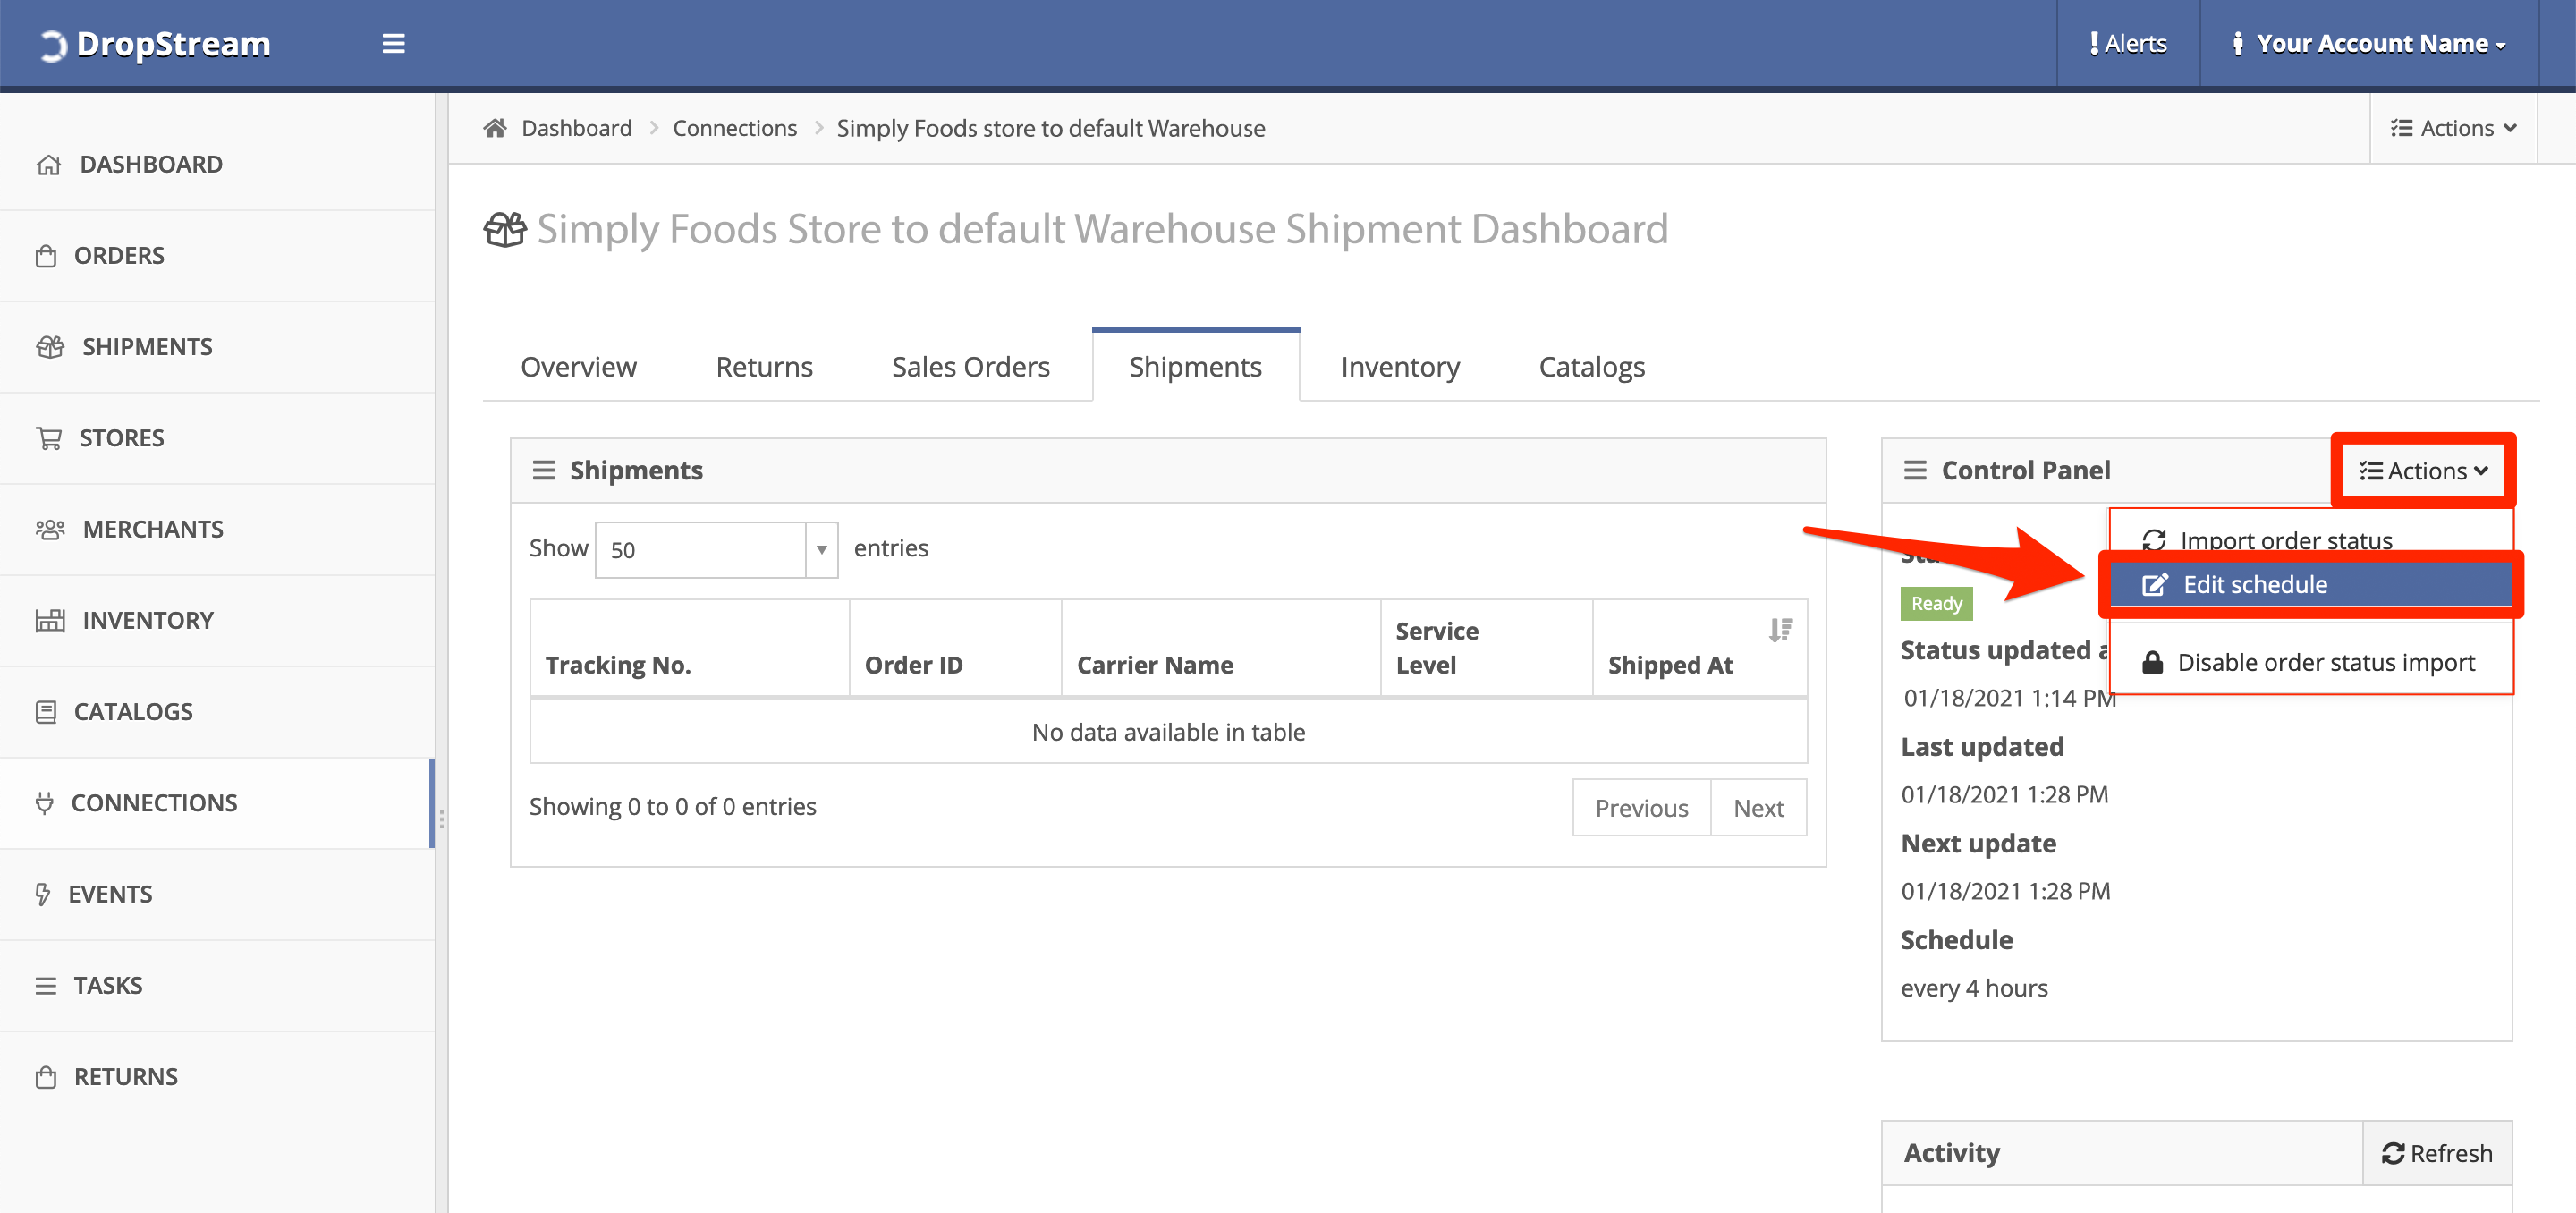Sort by Carrier Name column
This screenshot has width=2576, height=1213.
pyautogui.click(x=1221, y=648)
